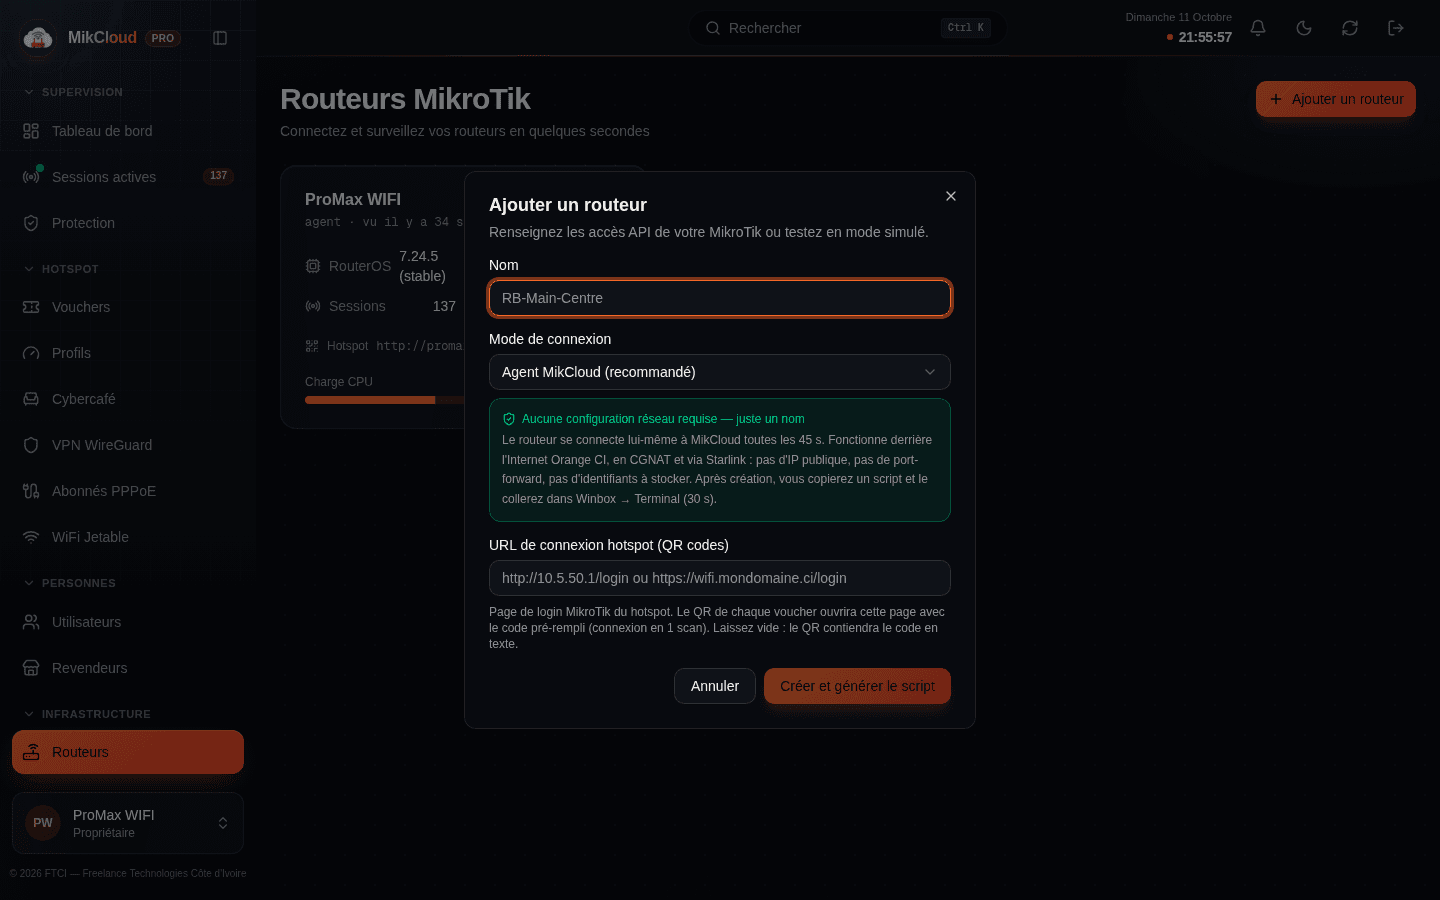Click the 21:55:57 clock text
The width and height of the screenshot is (1440, 900).
pos(1205,37)
